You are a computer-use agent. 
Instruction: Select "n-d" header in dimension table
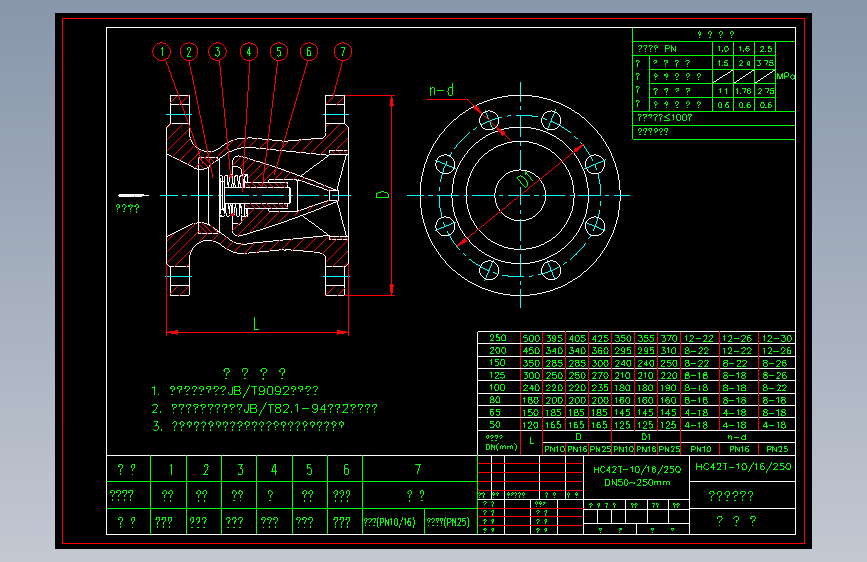pyautogui.click(x=737, y=437)
